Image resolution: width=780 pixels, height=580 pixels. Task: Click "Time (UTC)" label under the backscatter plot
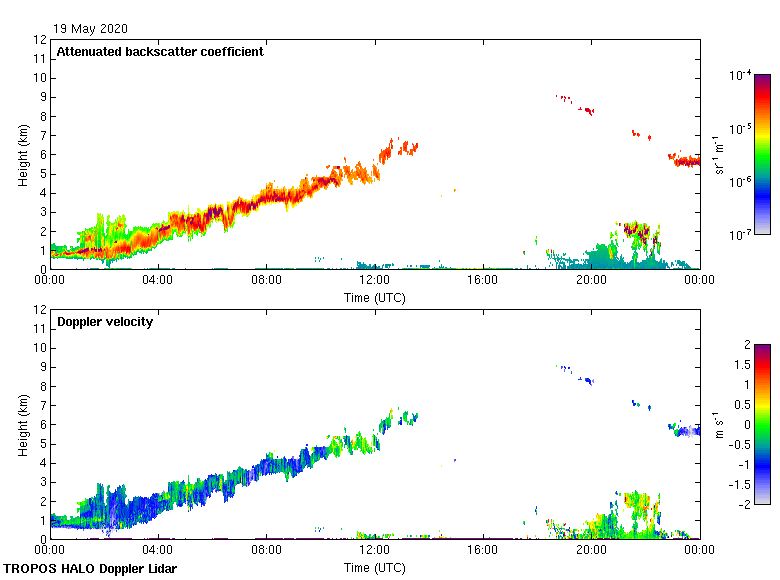(375, 298)
